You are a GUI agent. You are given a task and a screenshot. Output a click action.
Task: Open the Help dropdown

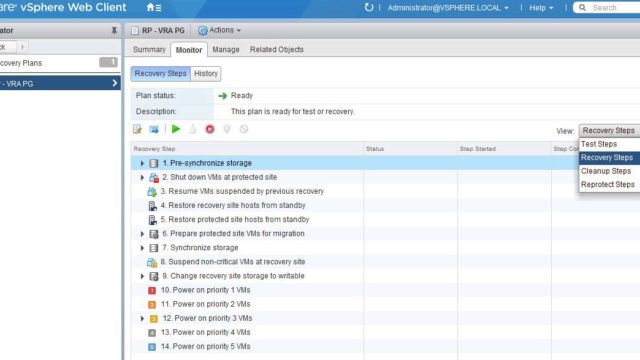(541, 8)
